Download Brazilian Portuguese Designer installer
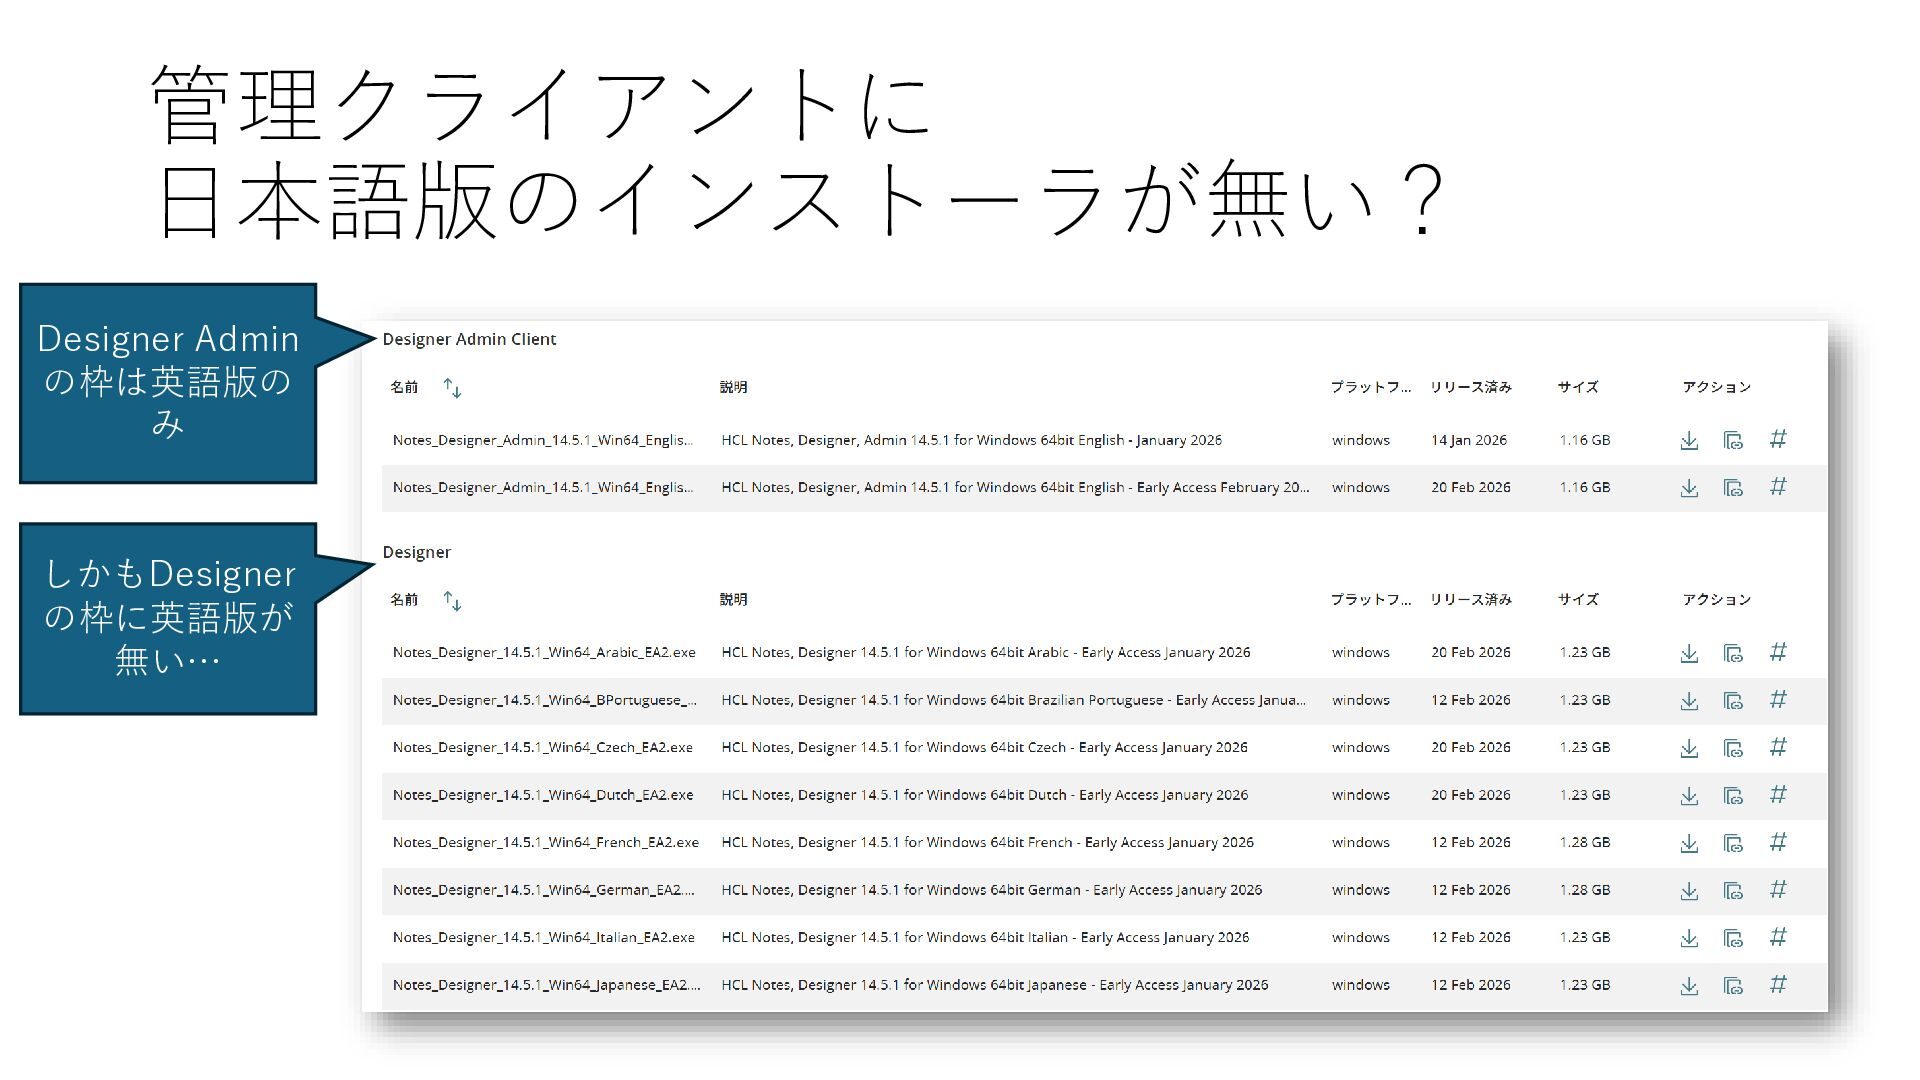 click(x=1689, y=701)
